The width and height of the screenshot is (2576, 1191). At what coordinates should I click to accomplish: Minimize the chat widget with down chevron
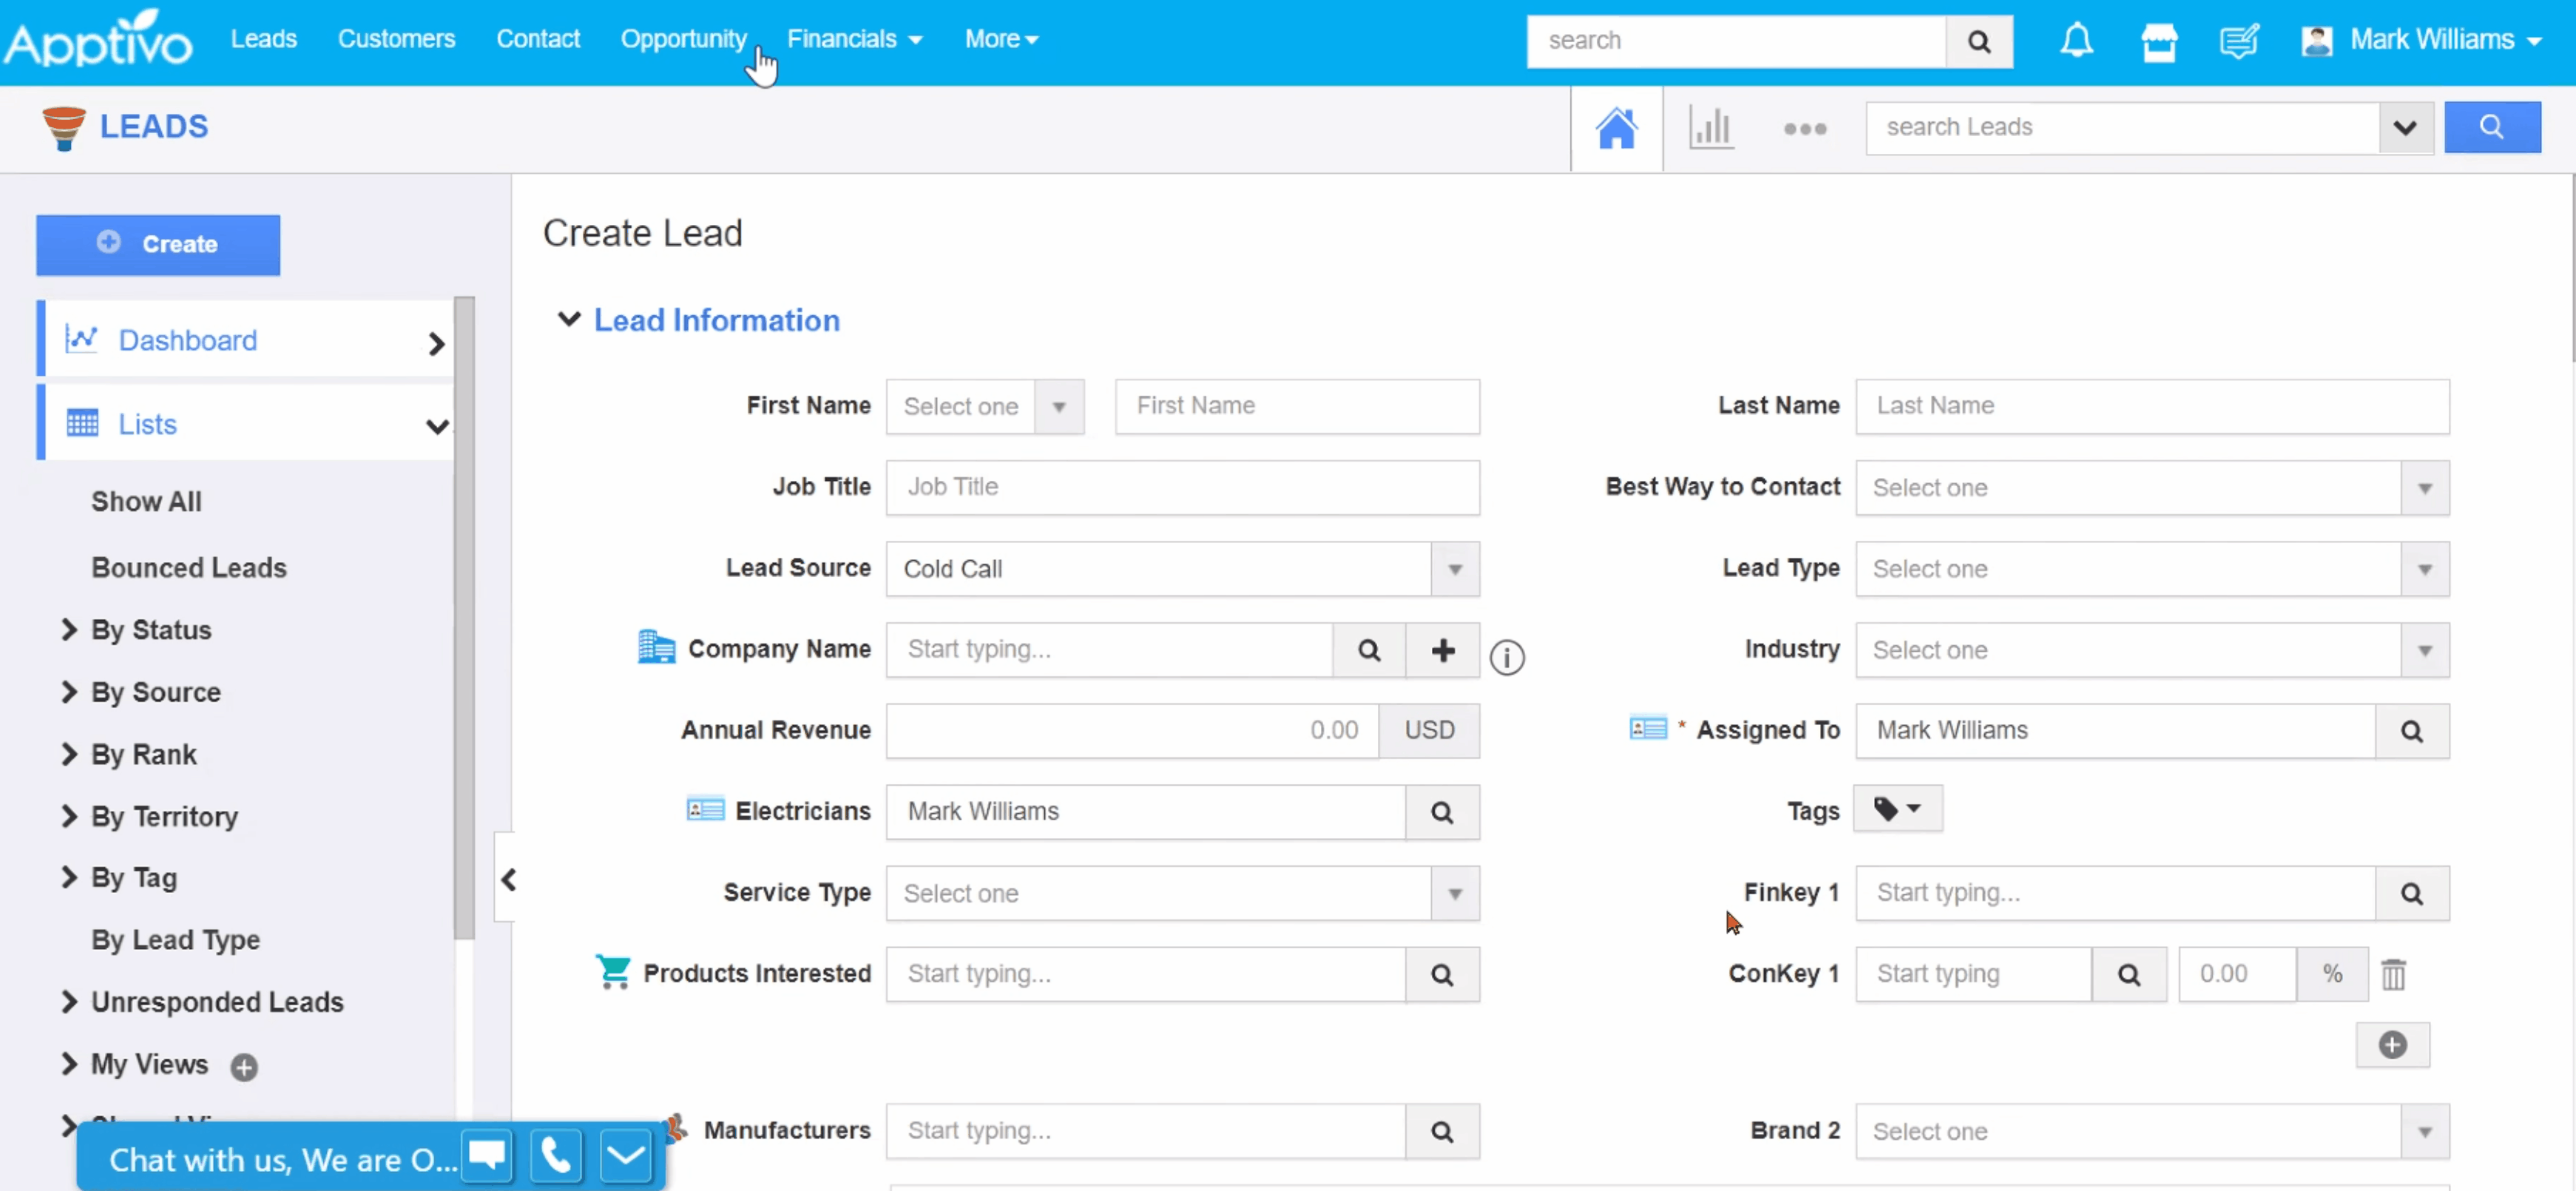(x=626, y=1156)
